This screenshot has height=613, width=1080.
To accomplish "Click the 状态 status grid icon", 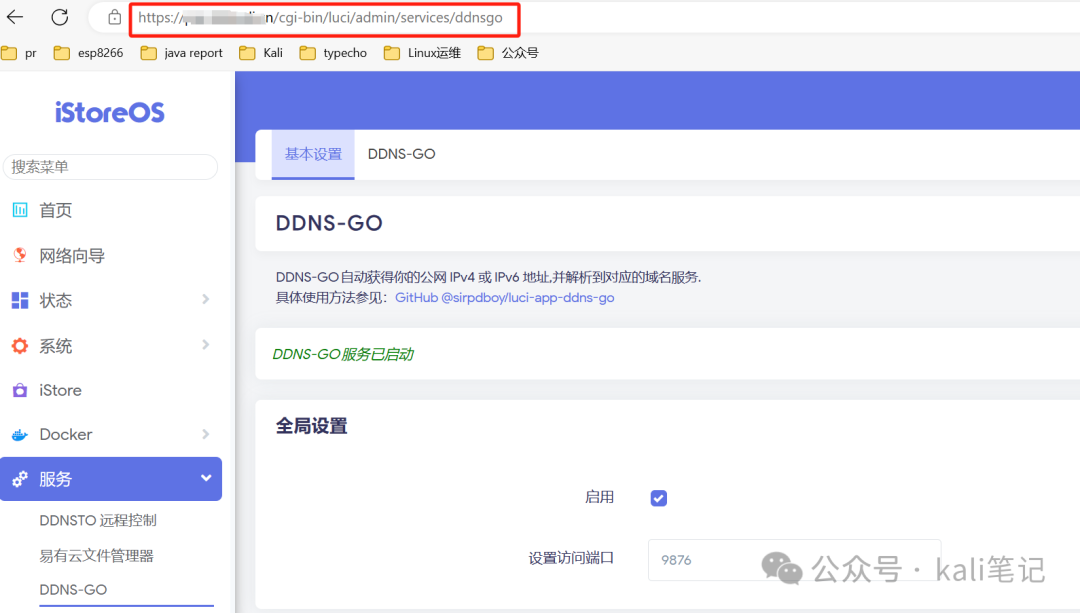I will click(x=20, y=300).
